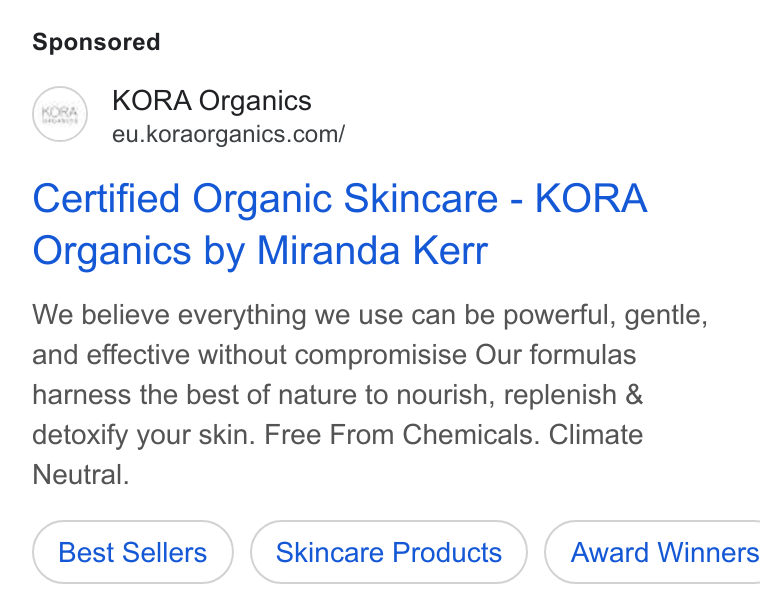
Task: Click the eu.koraorganics.com URL text
Action: coord(228,134)
